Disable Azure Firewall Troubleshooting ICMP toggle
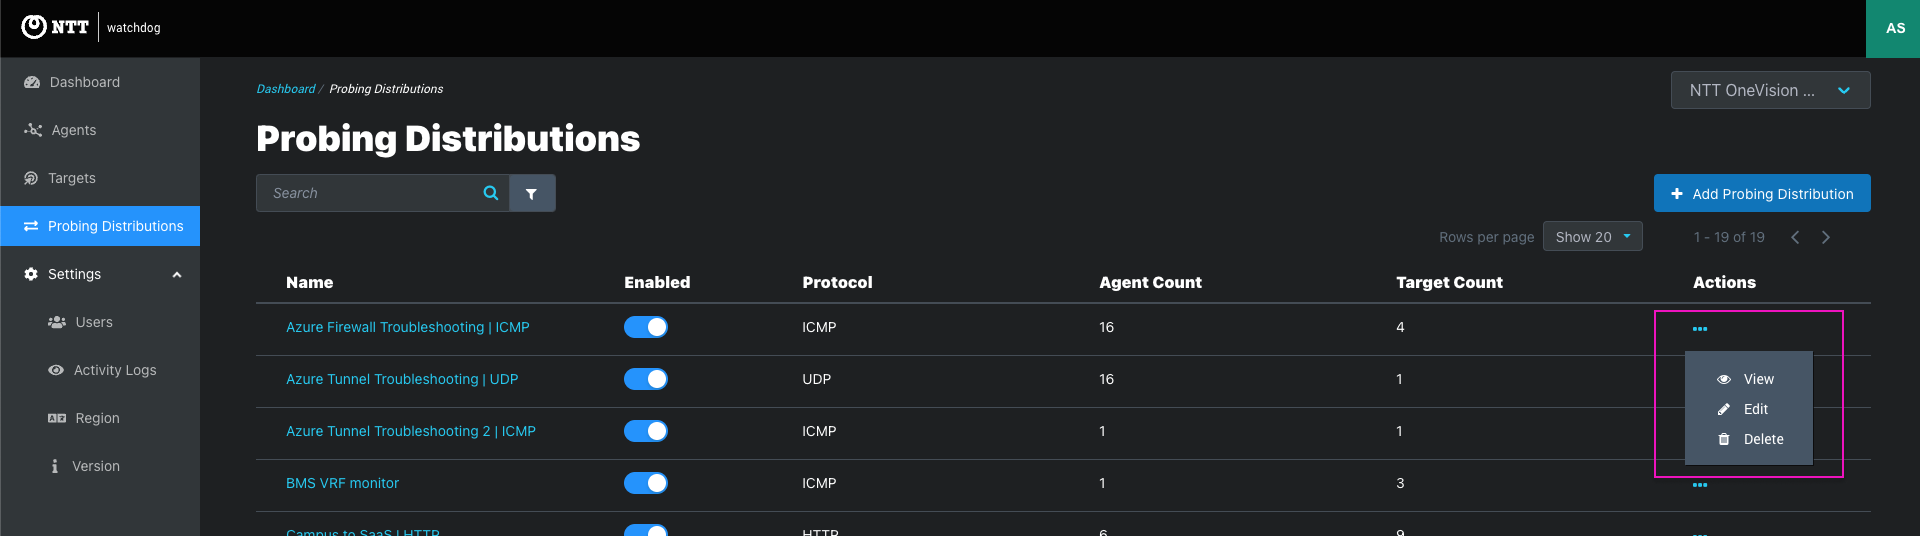The width and height of the screenshot is (1920, 536). pos(646,327)
